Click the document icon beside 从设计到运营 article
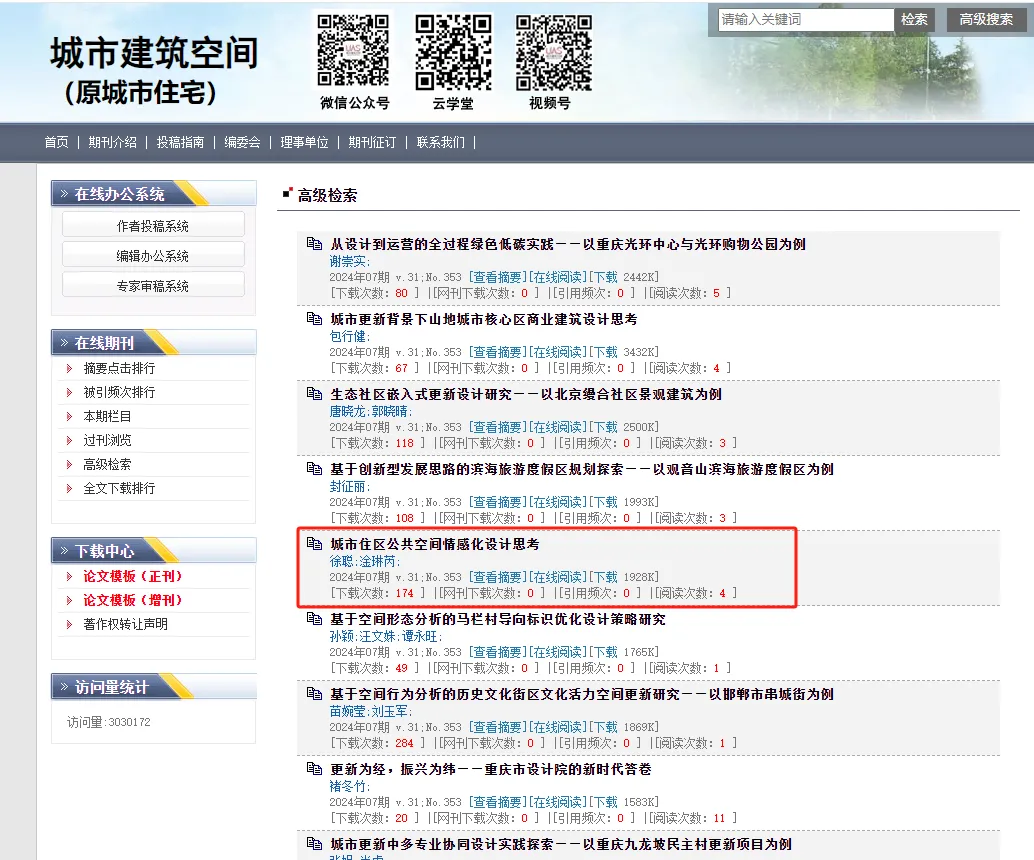This screenshot has width=1034, height=860. pyautogui.click(x=314, y=244)
